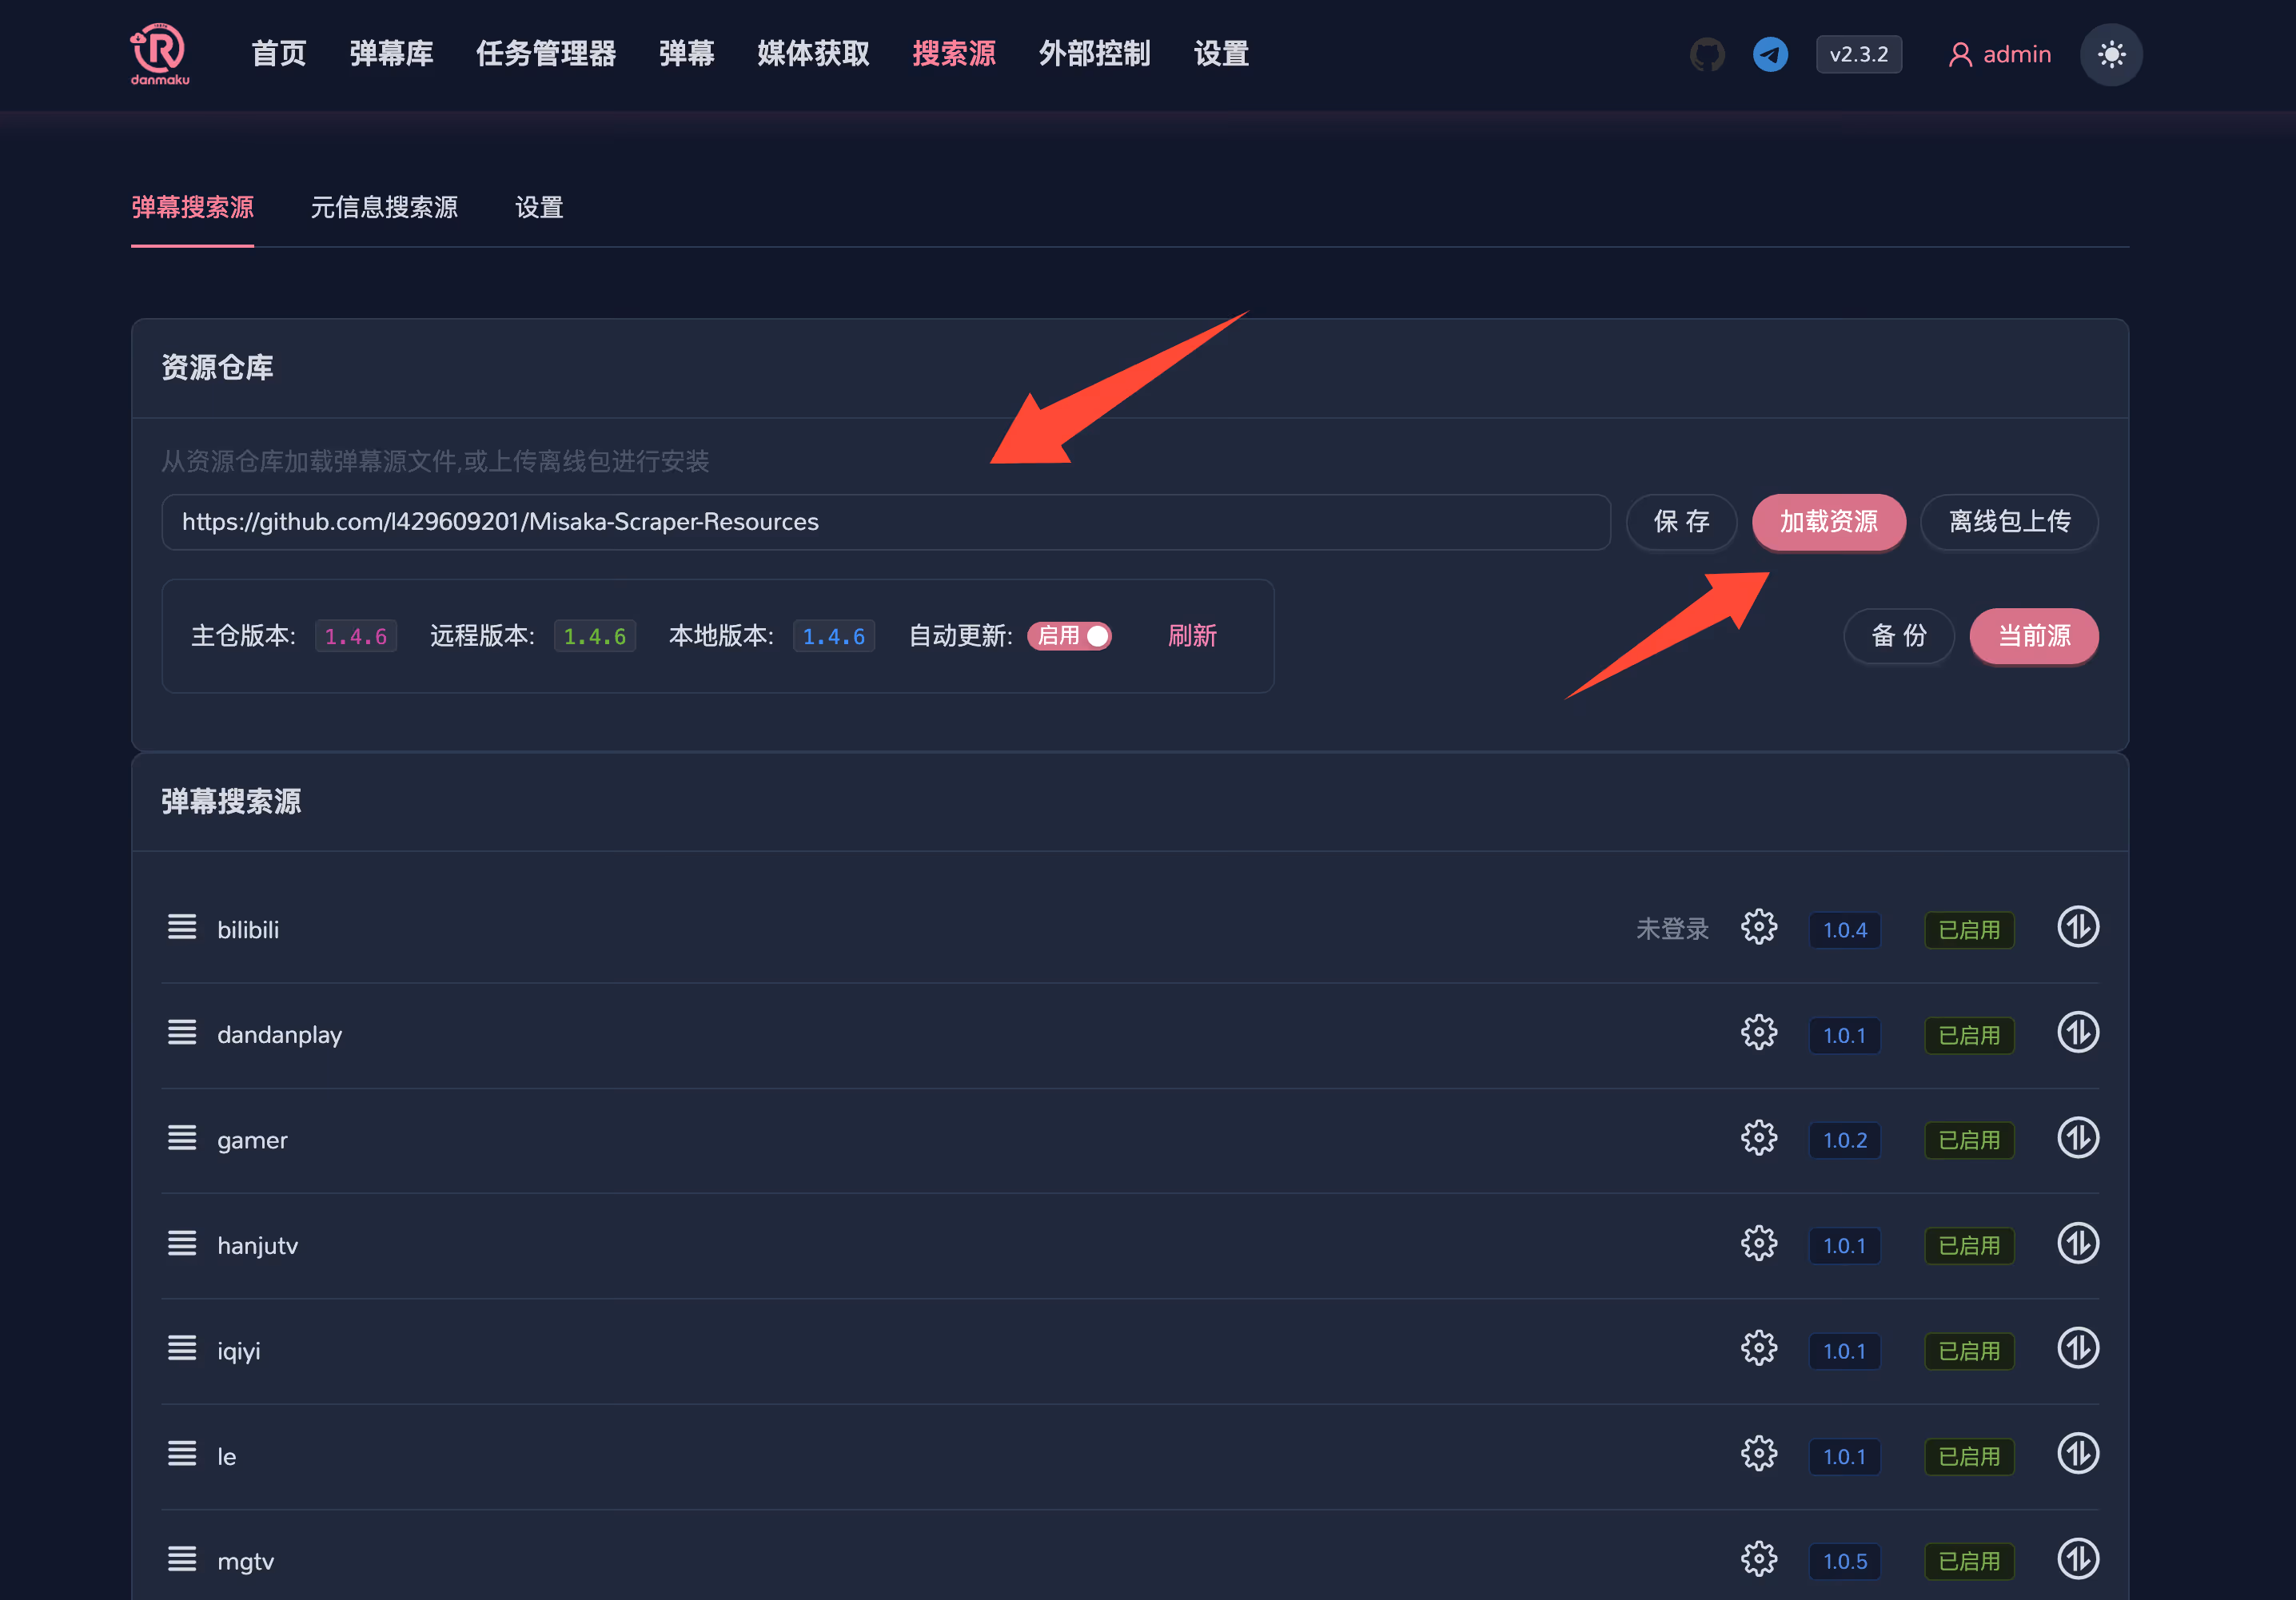The width and height of the screenshot is (2296, 1600).
Task: Click the 加载资源 button
Action: [x=1828, y=522]
